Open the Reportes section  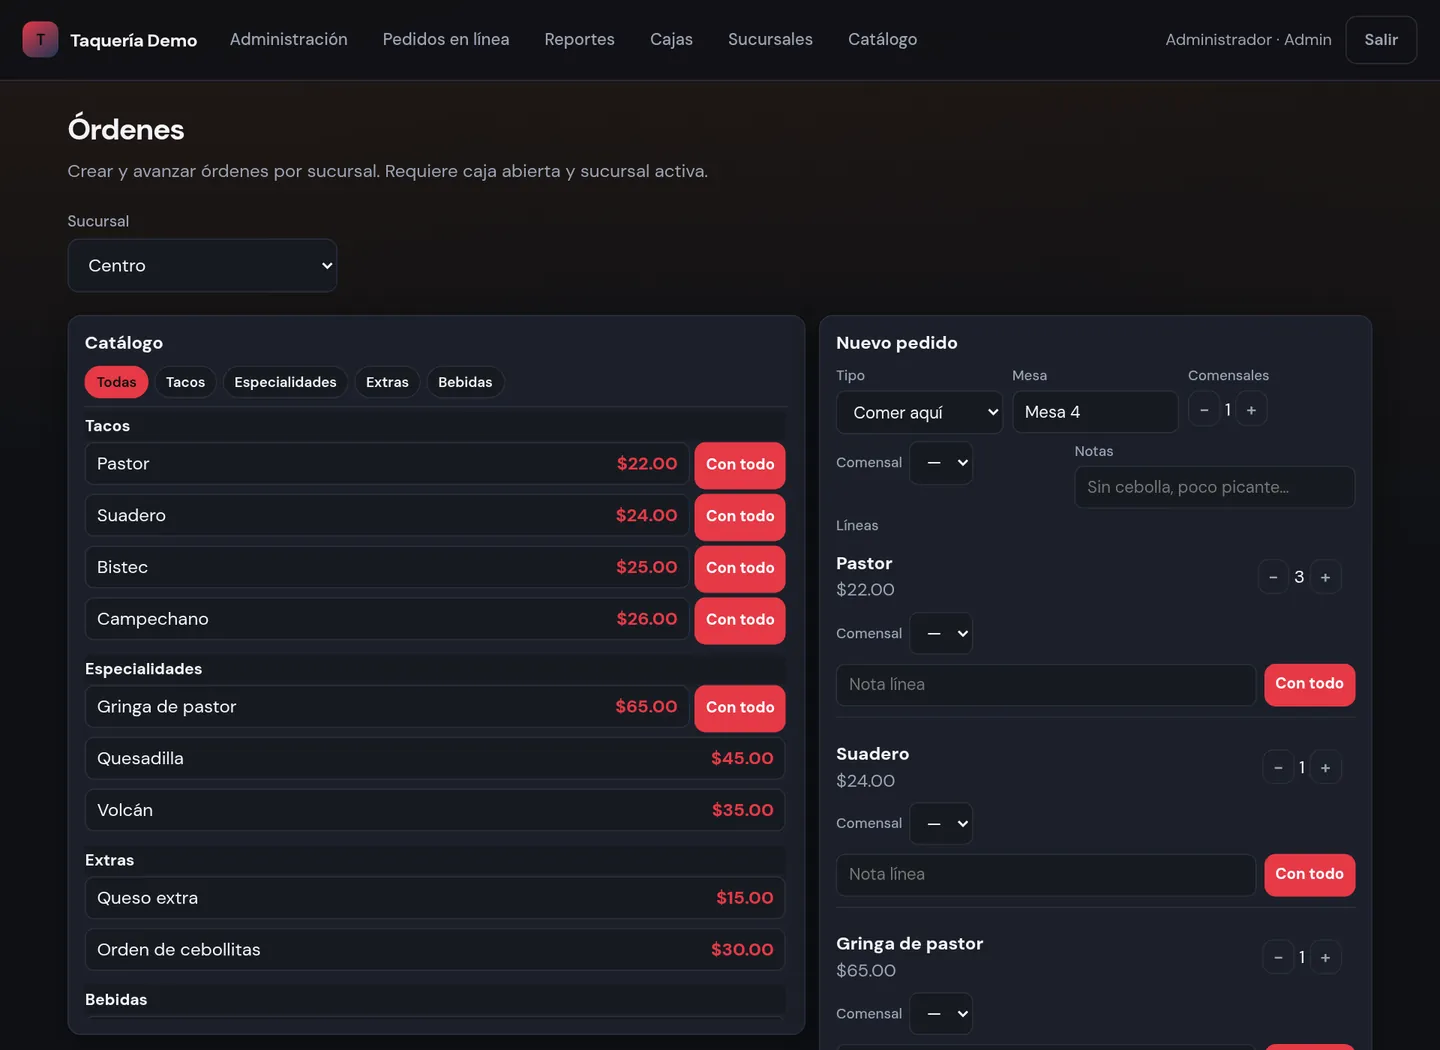click(x=580, y=40)
